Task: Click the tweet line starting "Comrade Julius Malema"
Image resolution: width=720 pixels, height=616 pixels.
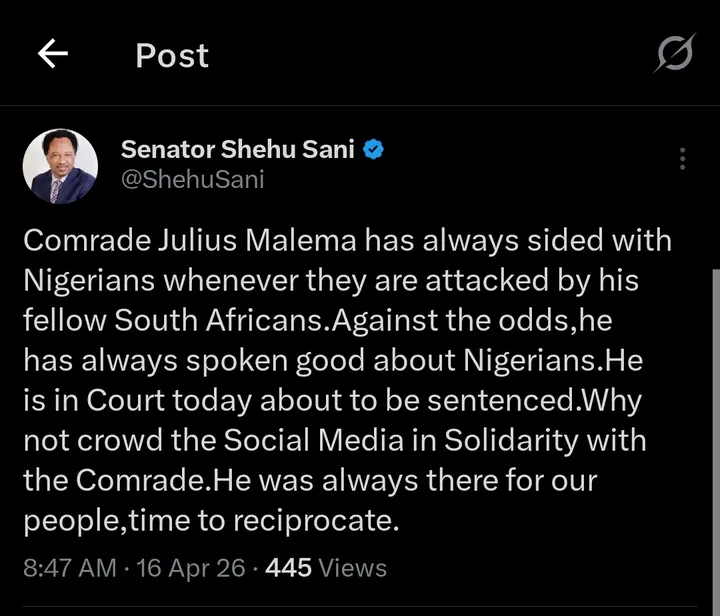Action: pyautogui.click(x=346, y=241)
